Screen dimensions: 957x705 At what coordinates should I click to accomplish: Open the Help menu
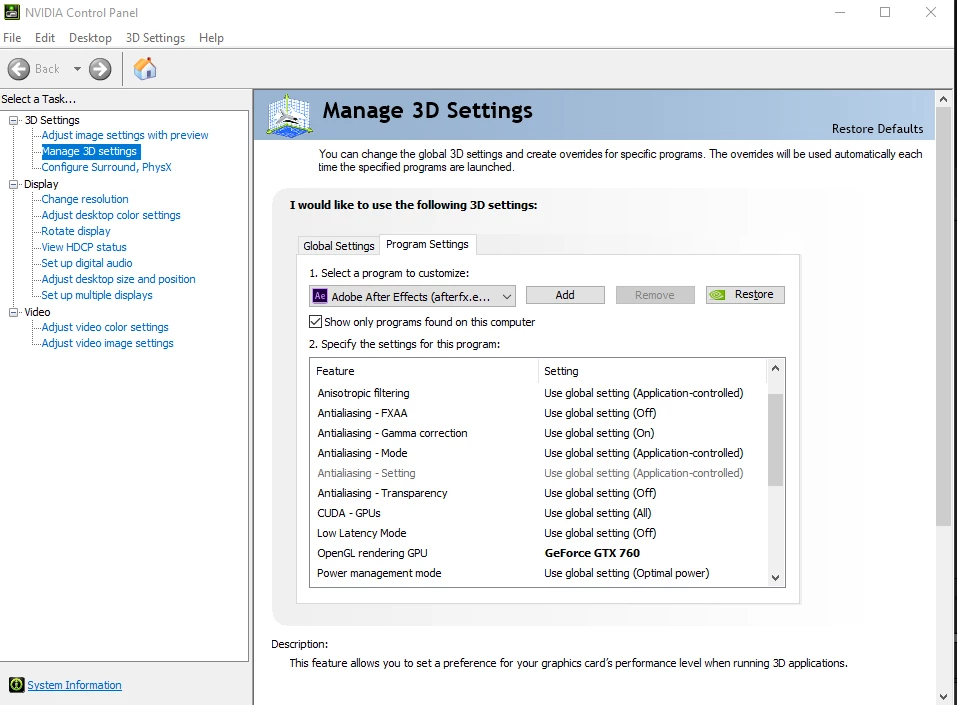pyautogui.click(x=211, y=38)
